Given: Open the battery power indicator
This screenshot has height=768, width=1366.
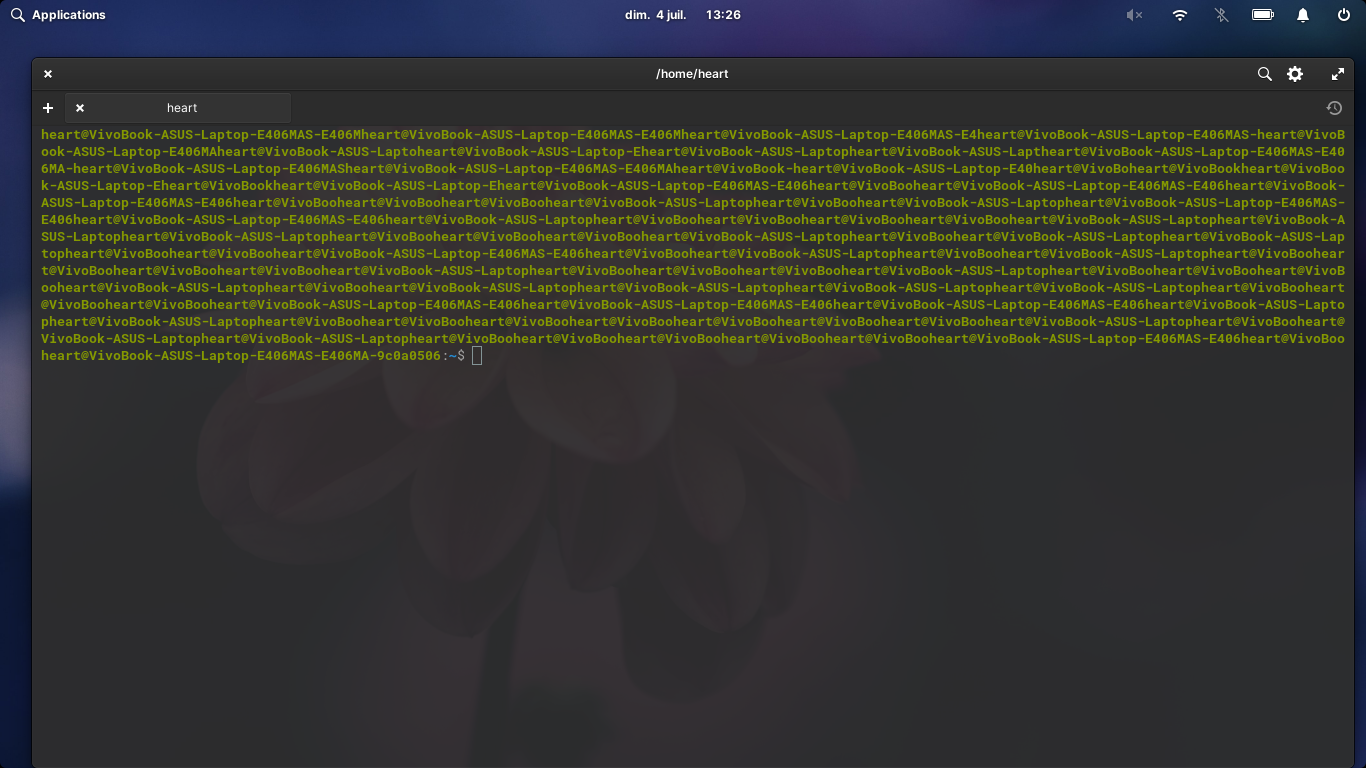Looking at the screenshot, I should point(1263,15).
